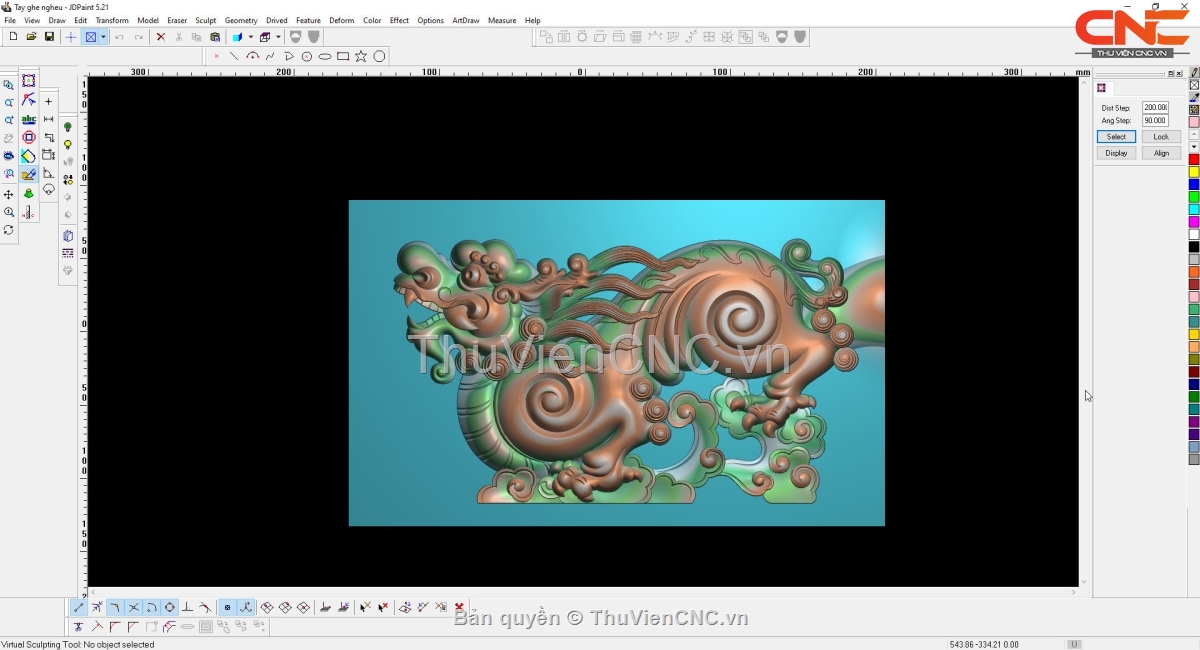Toggle the endpoint snap button

(x=79, y=607)
